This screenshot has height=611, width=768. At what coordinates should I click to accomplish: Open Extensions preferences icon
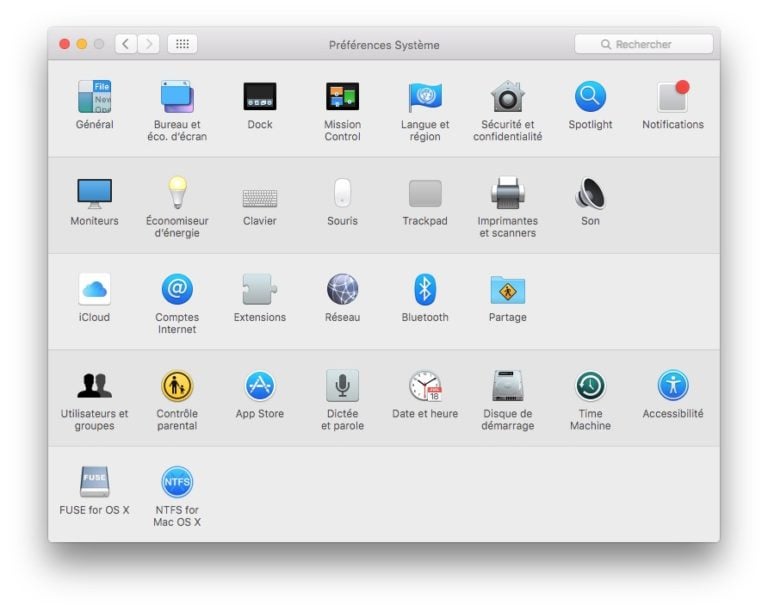tap(260, 289)
